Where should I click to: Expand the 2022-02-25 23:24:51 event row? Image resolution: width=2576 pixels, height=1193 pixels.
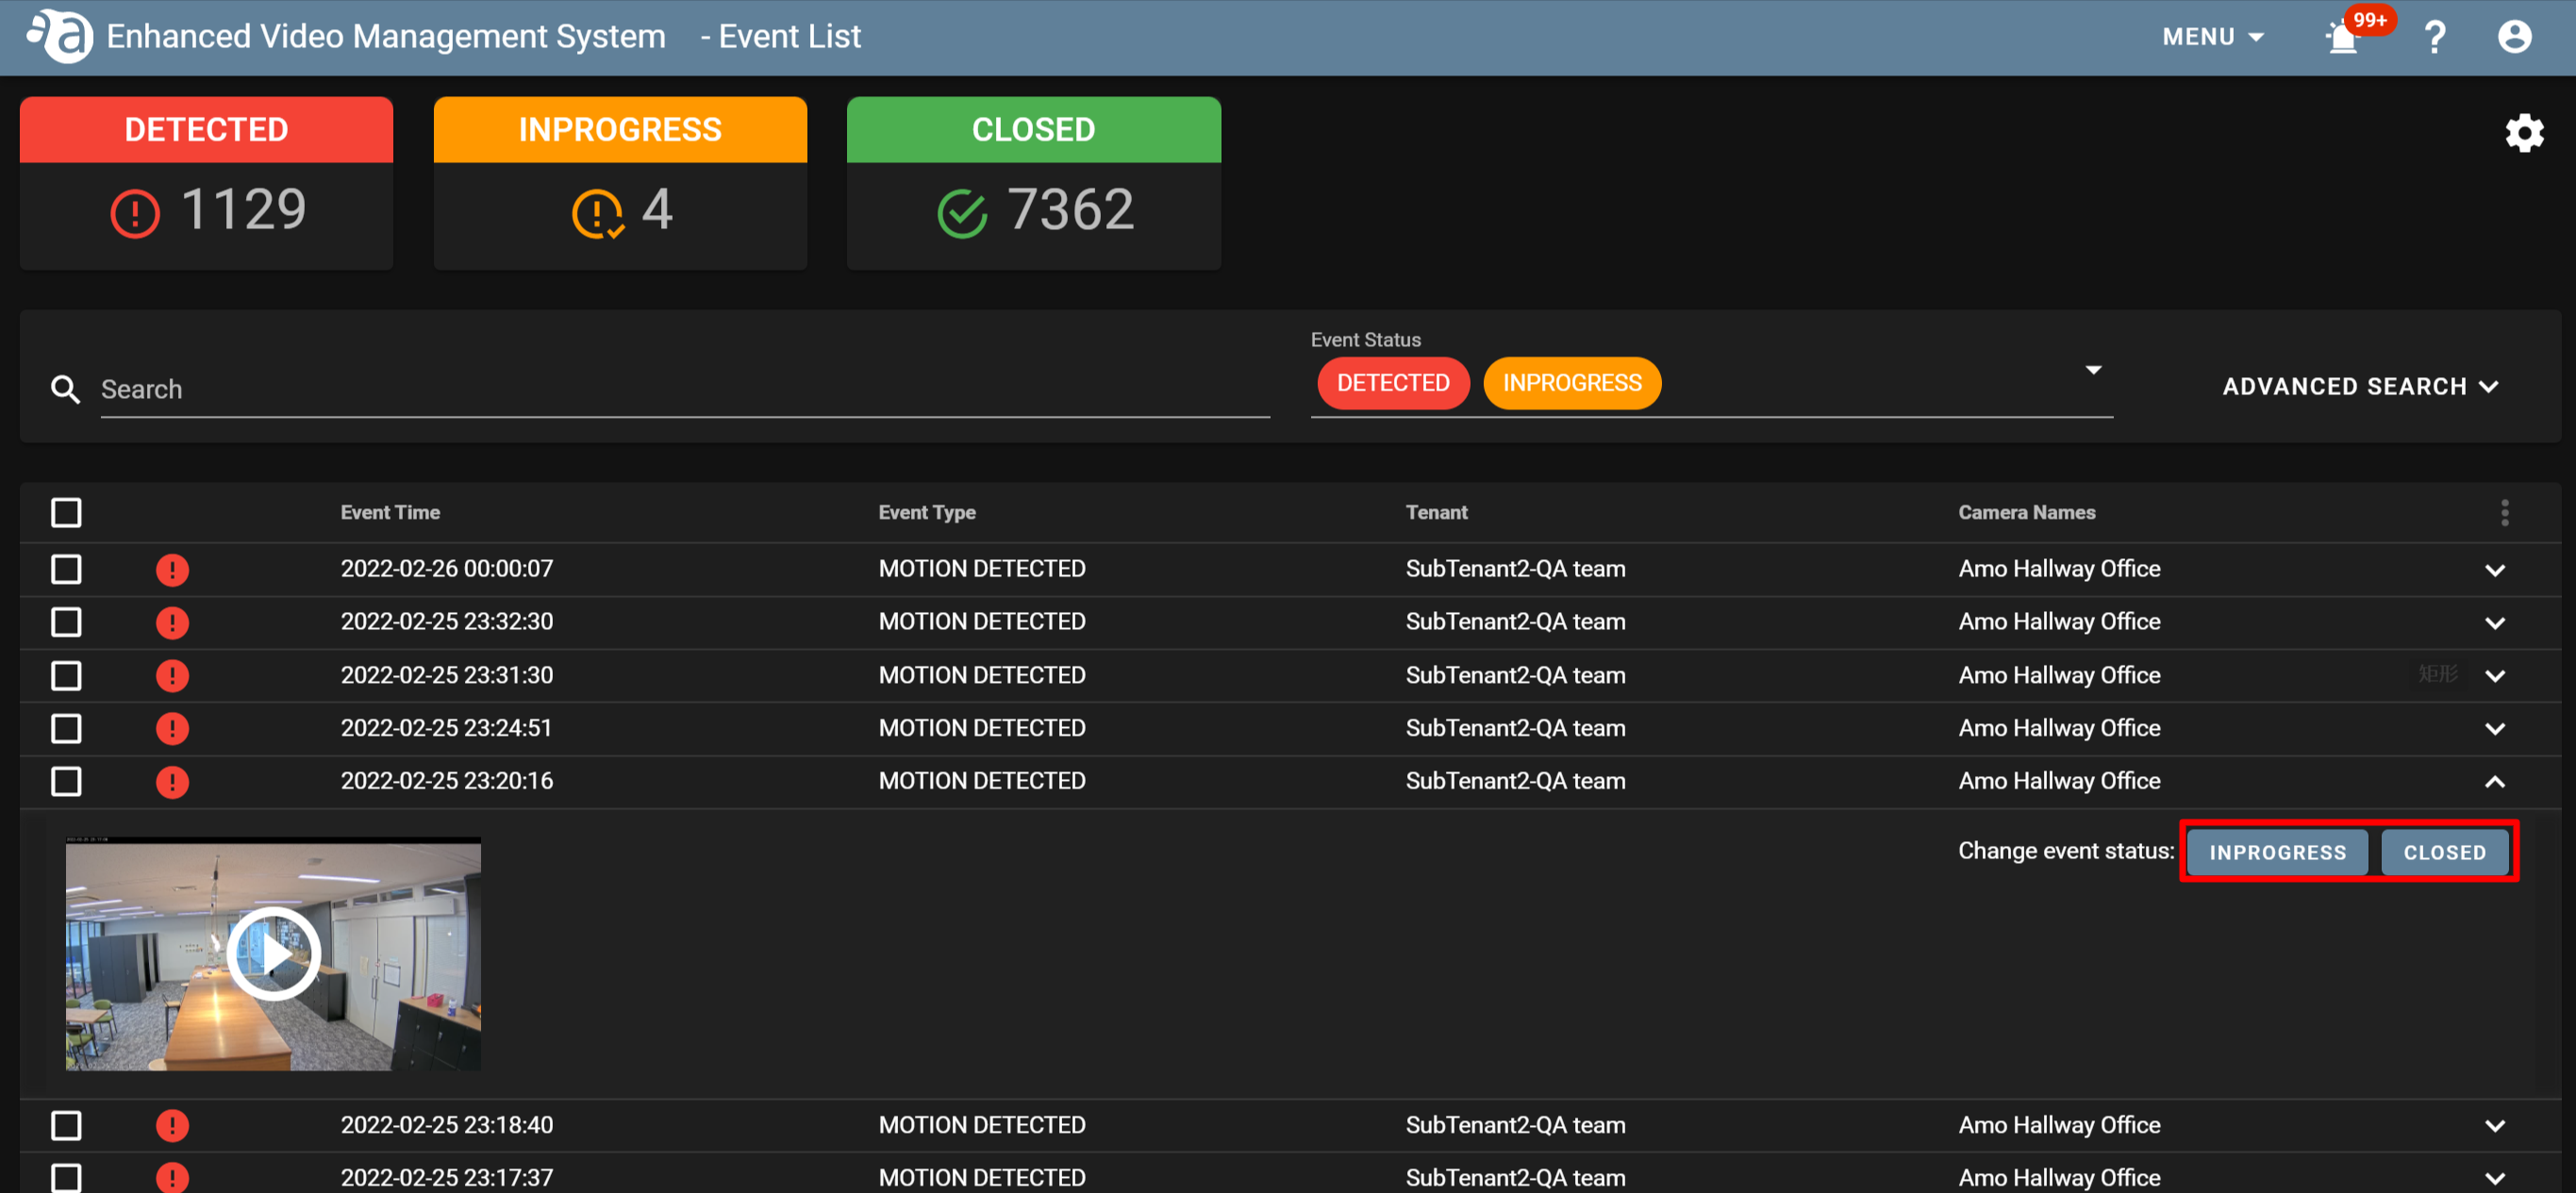[x=2494, y=729]
